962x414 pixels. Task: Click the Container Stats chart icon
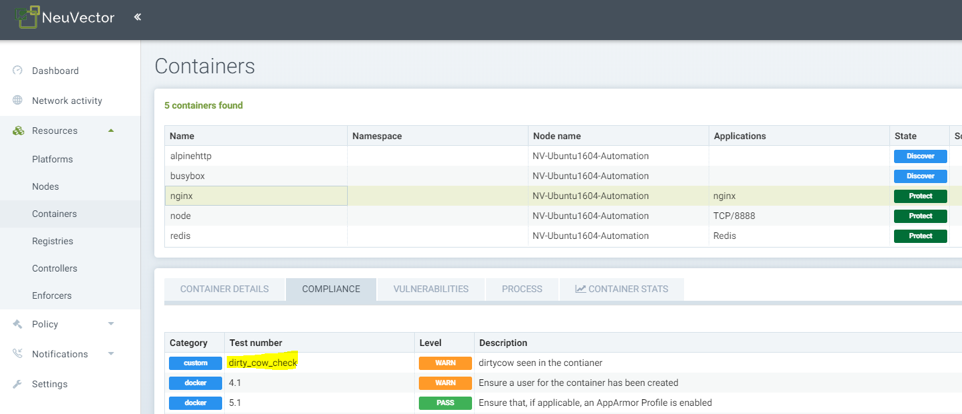click(580, 289)
